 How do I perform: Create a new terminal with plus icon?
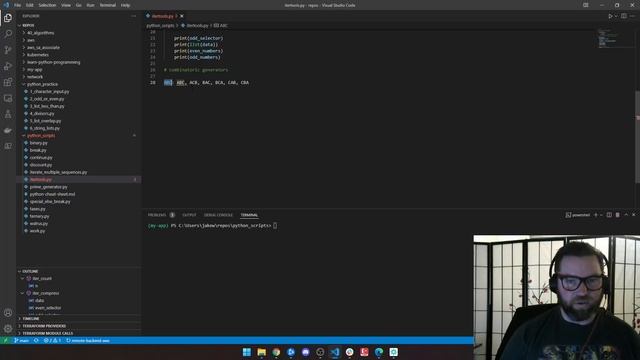[596, 215]
